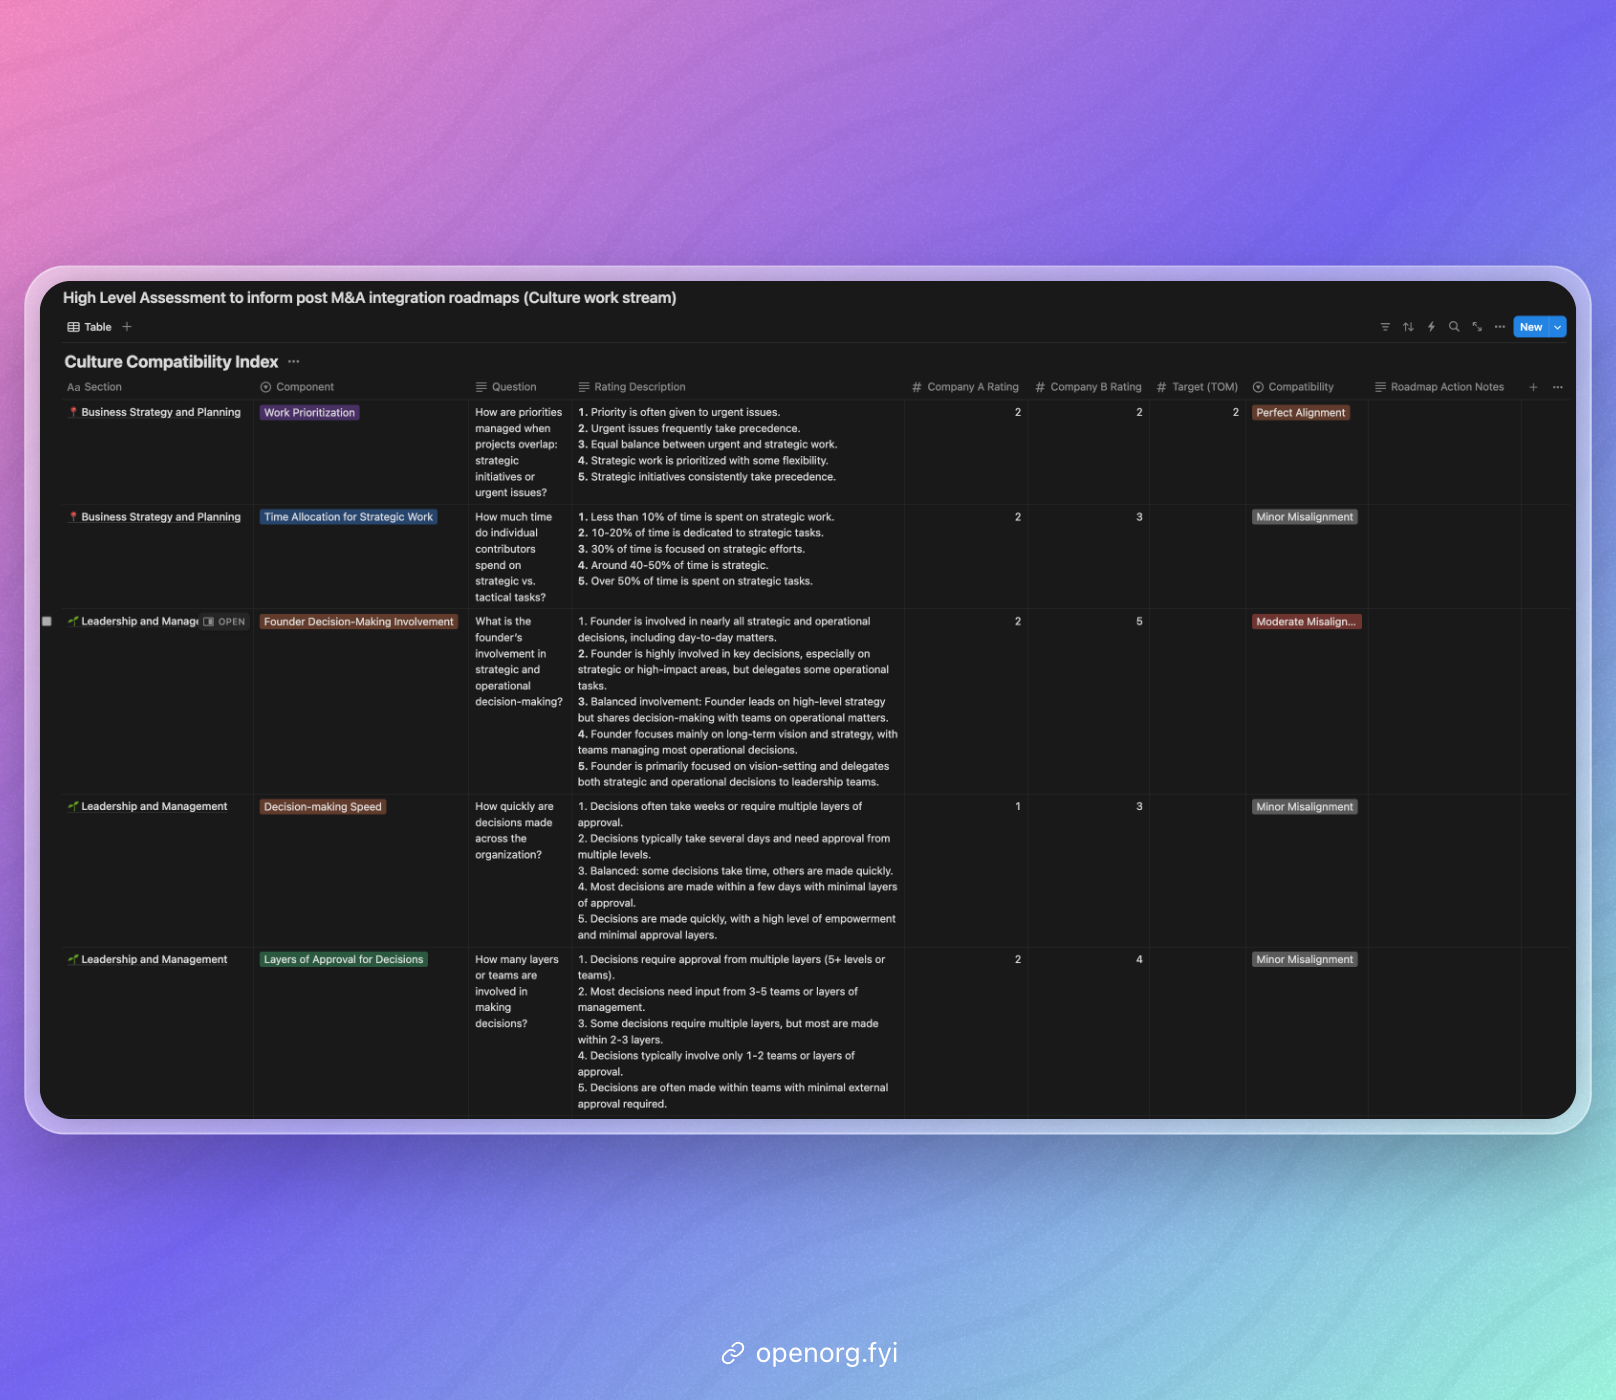
Task: Click the search magnifier icon
Action: 1454,327
